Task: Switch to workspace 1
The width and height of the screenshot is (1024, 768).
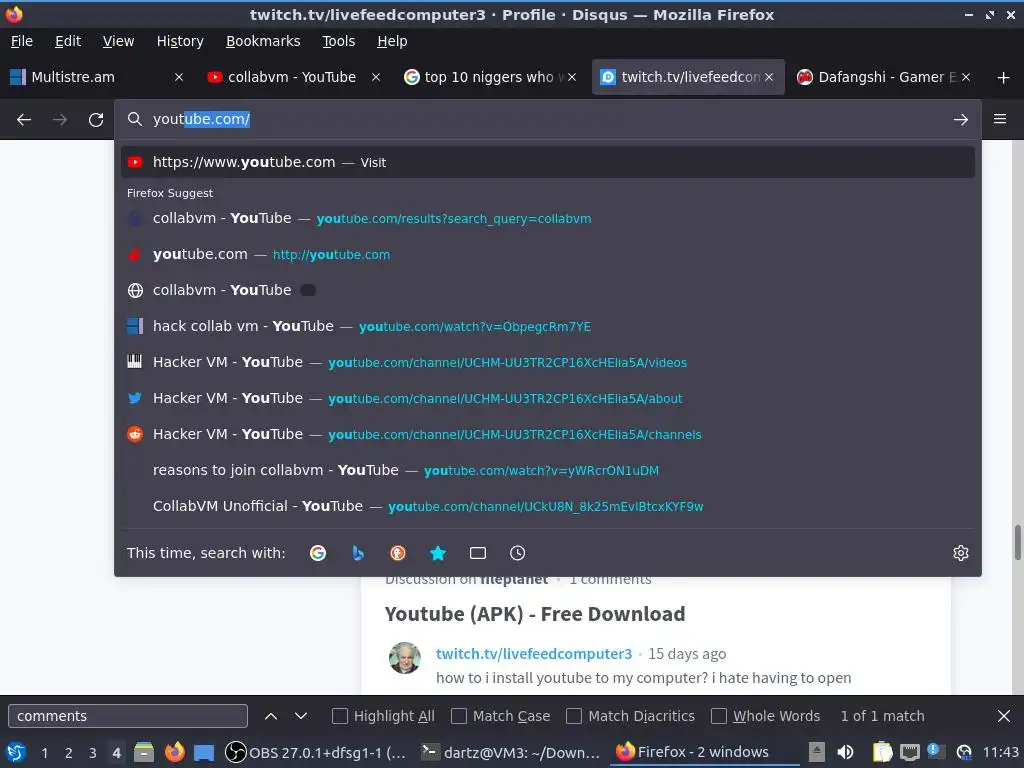Action: [44, 753]
